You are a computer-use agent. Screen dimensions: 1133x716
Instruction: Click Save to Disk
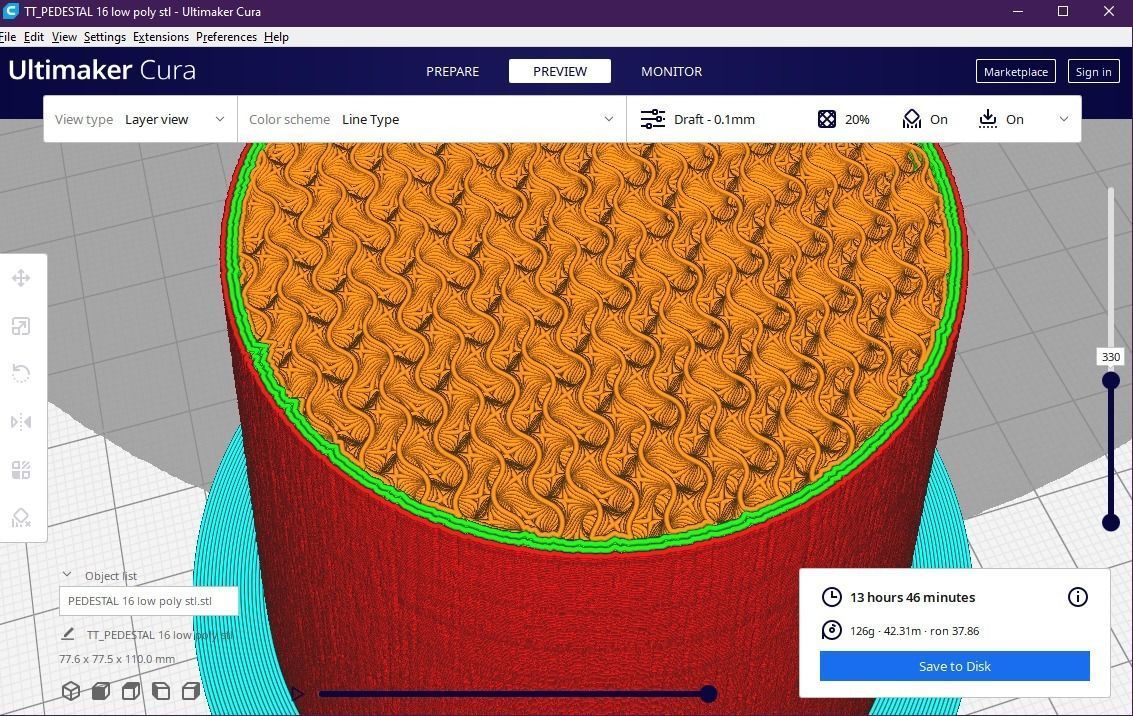coord(955,666)
